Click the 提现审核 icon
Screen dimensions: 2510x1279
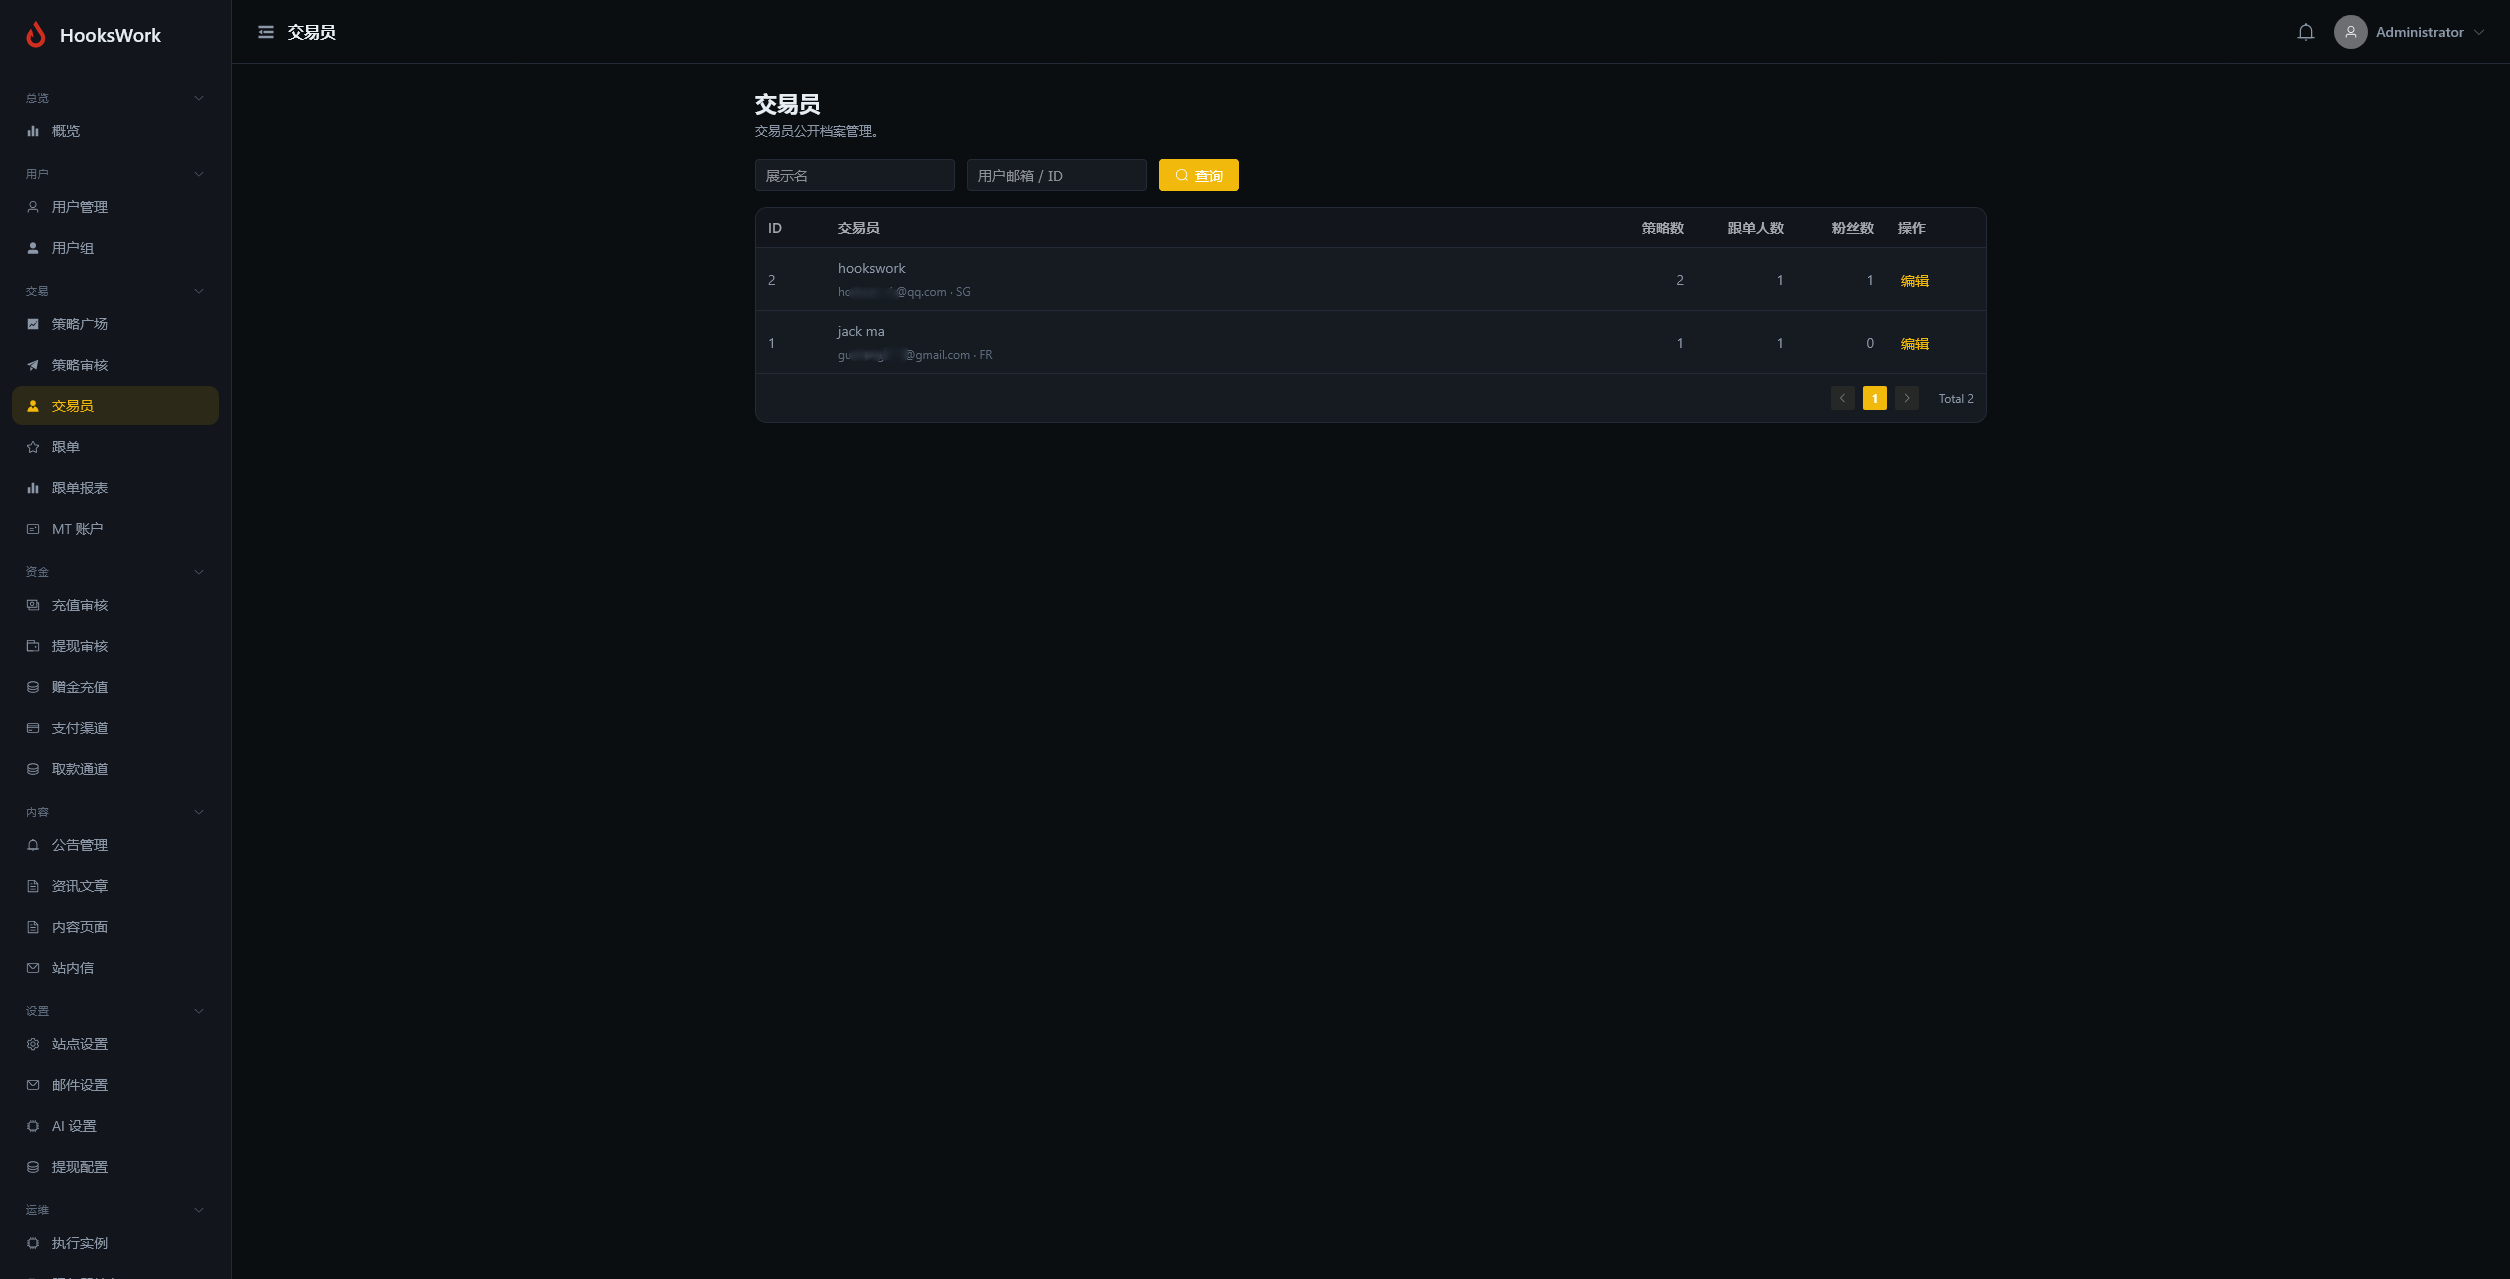point(33,646)
